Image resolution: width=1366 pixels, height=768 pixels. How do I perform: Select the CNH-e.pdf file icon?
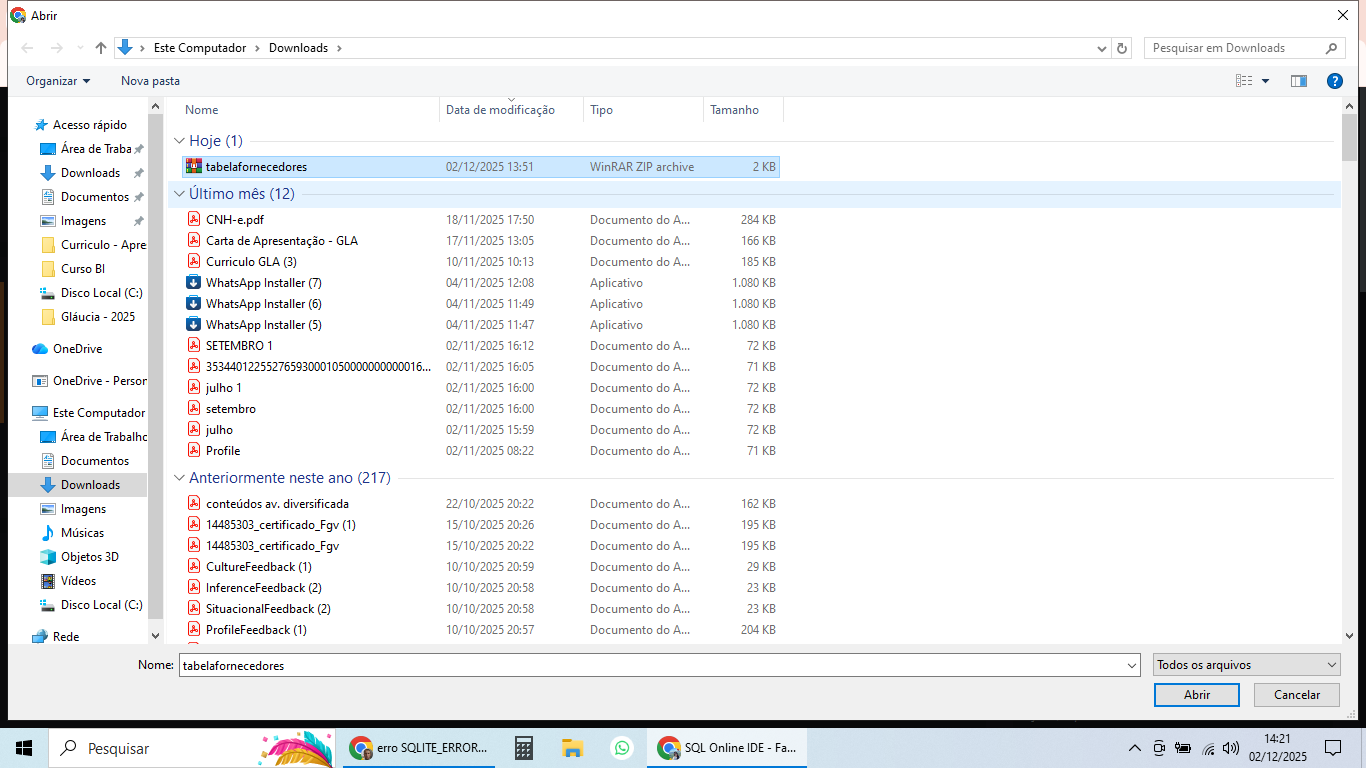(x=194, y=219)
